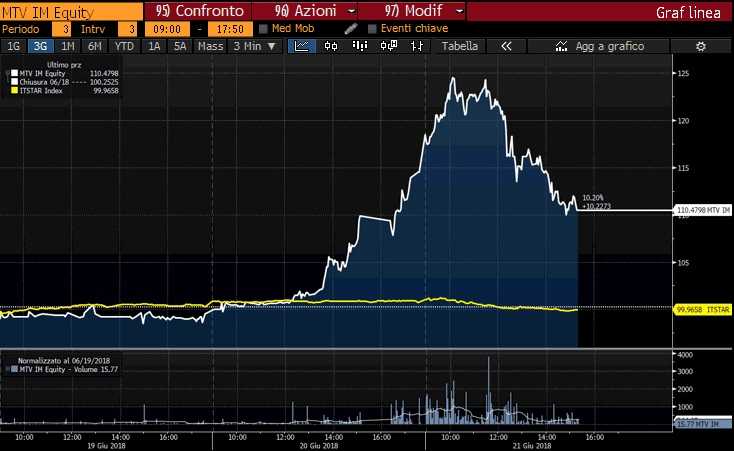Collapse panel with double left chevron
The image size is (734, 451).
tap(506, 46)
